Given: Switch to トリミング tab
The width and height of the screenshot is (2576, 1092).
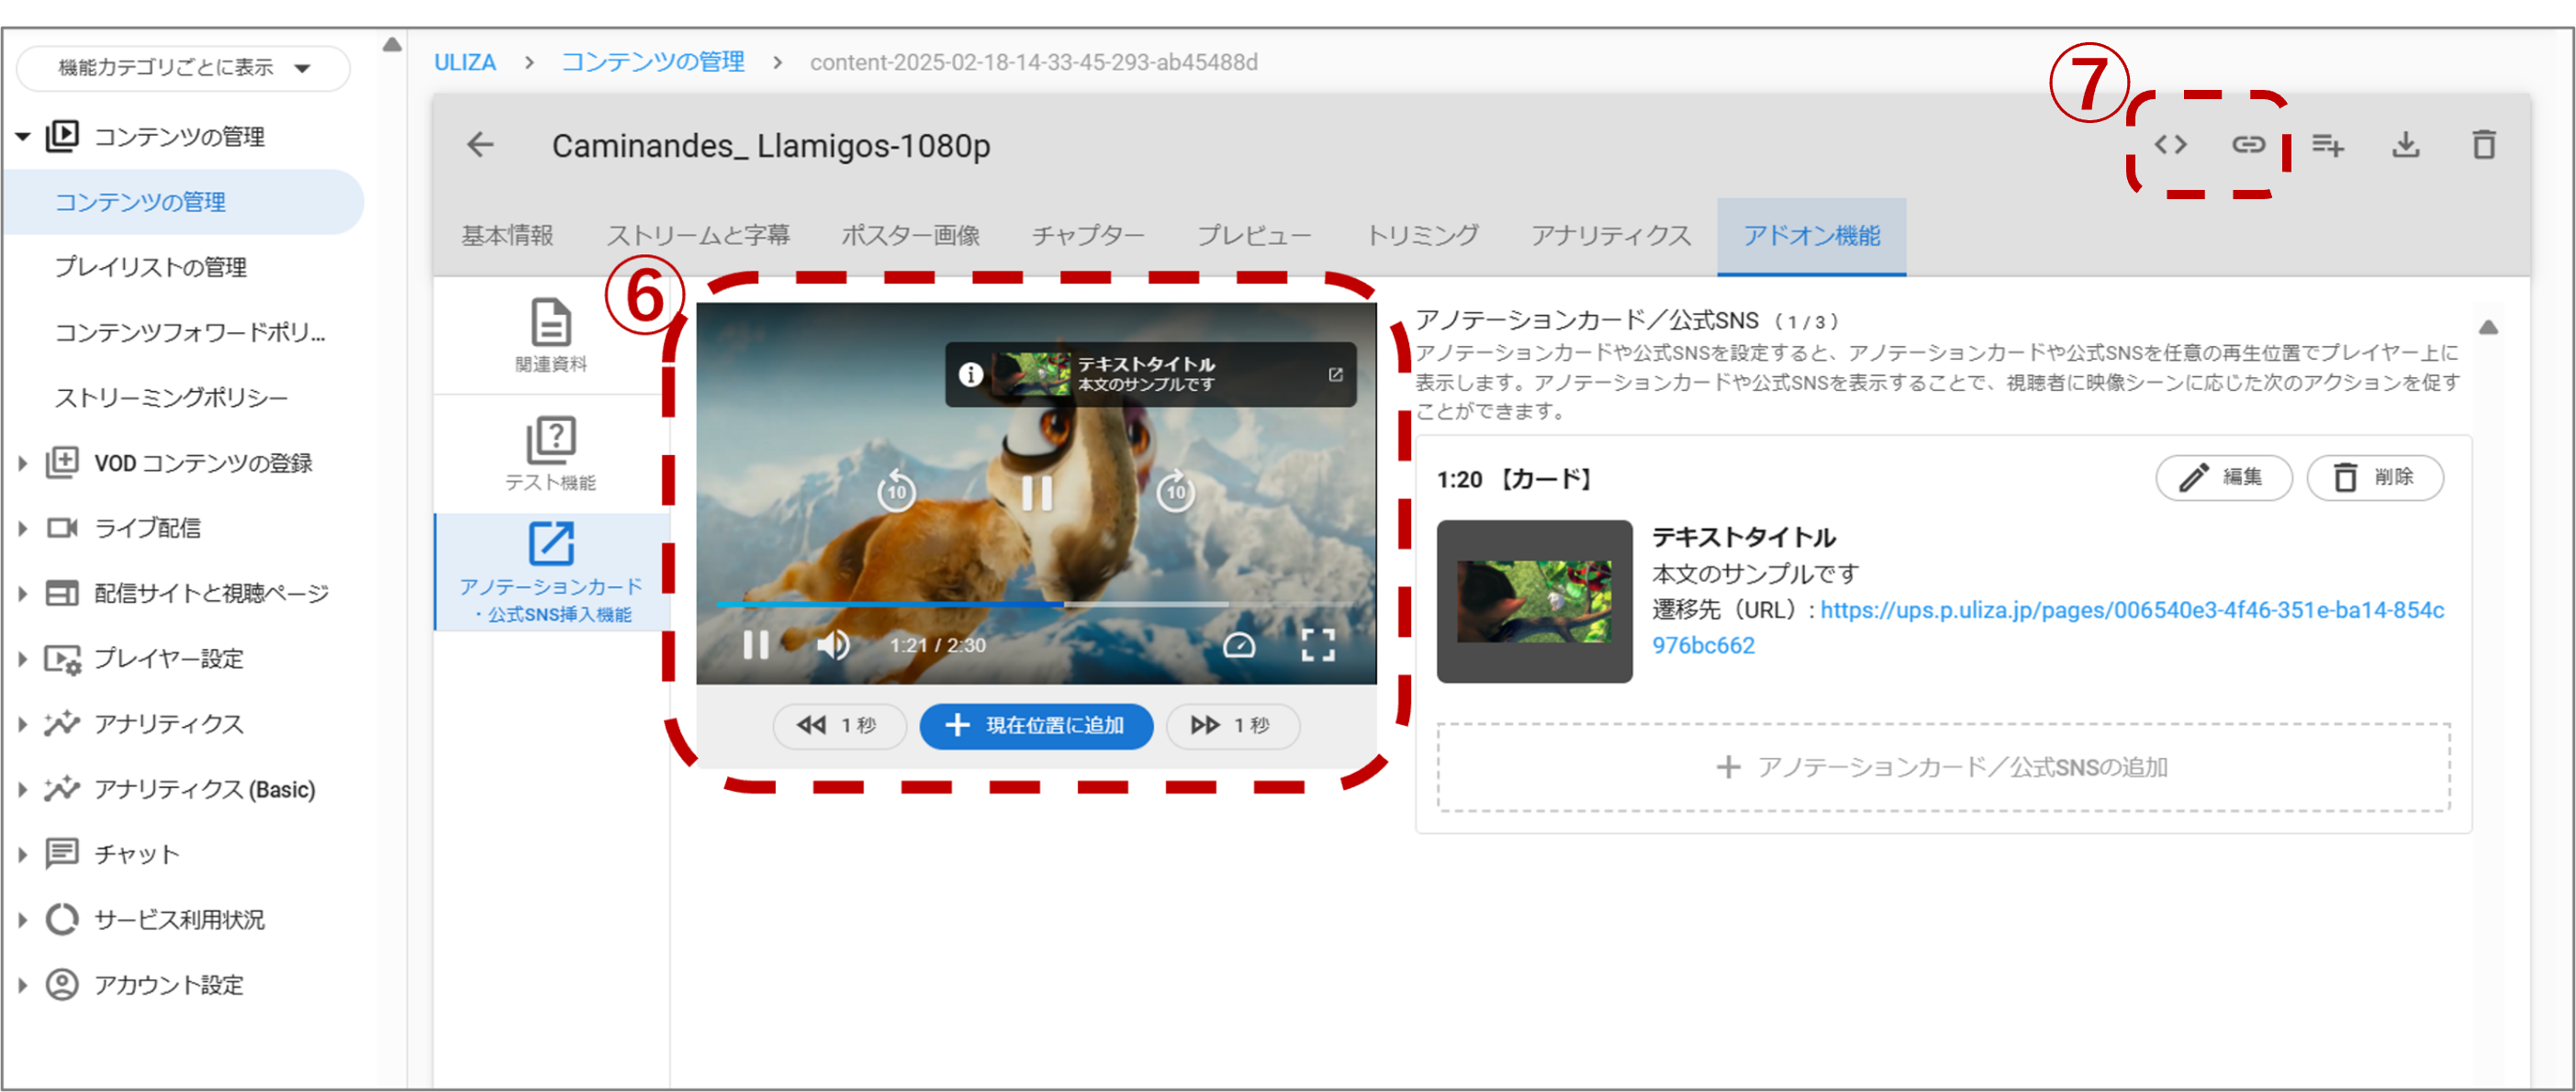Looking at the screenshot, I should click(1422, 236).
